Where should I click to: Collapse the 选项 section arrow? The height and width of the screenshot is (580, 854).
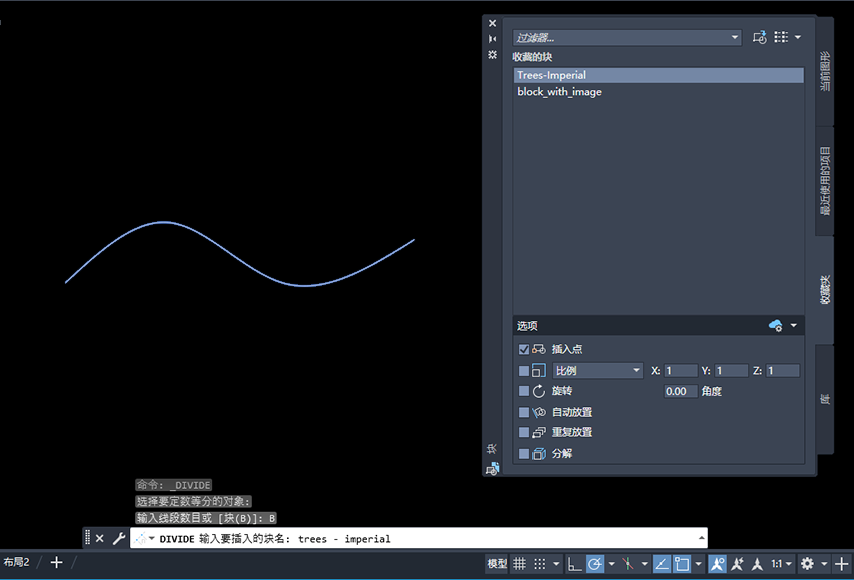click(x=794, y=326)
